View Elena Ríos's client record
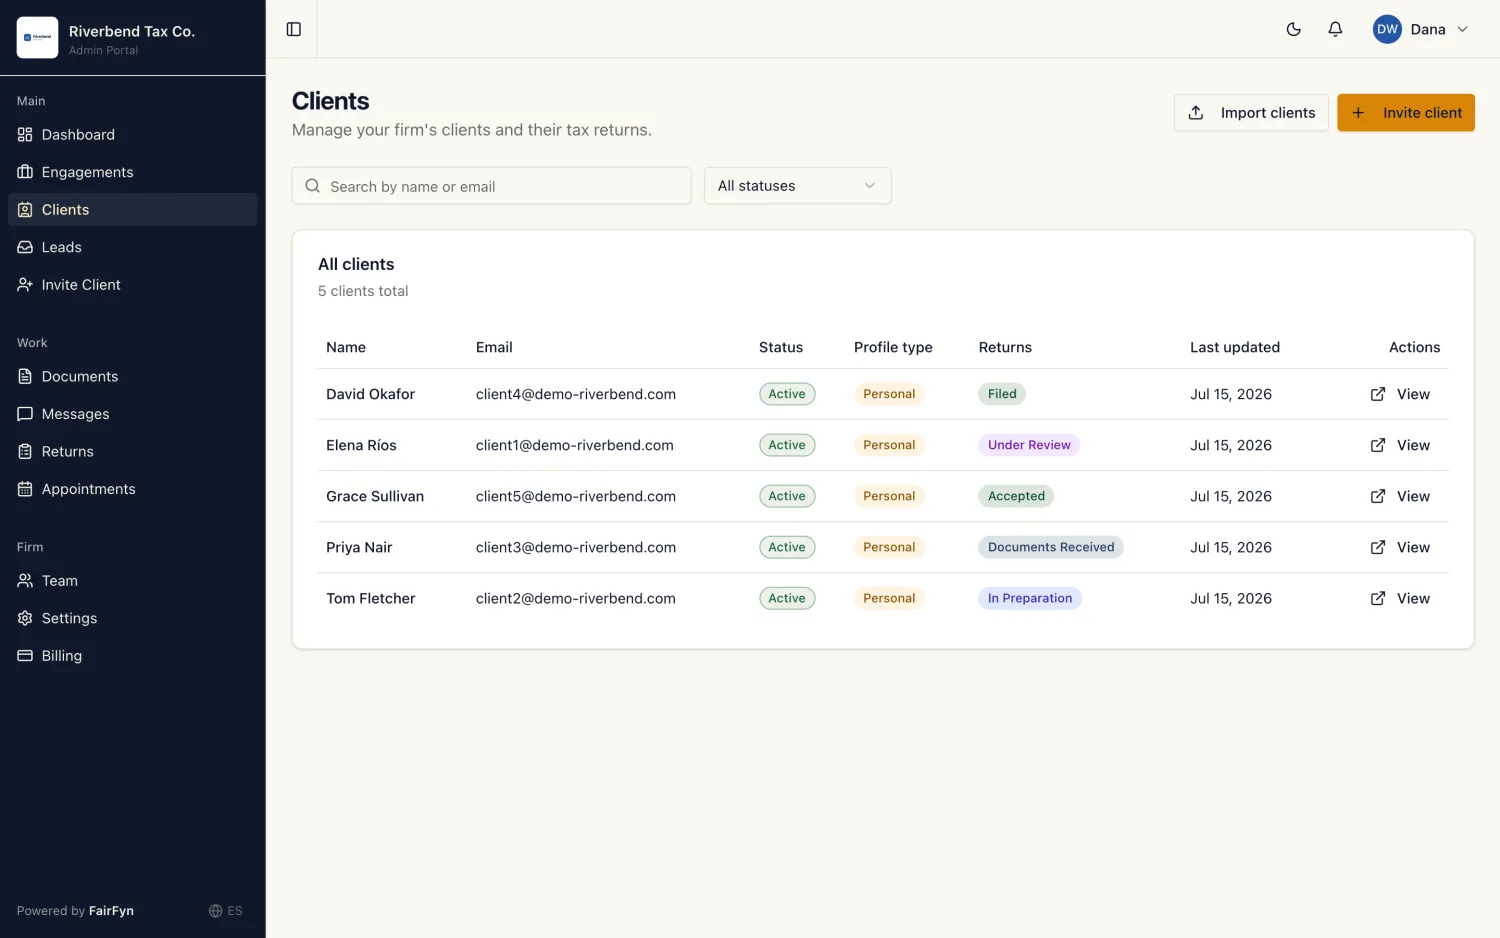Screen dimensions: 1500x938 tap(1400, 445)
